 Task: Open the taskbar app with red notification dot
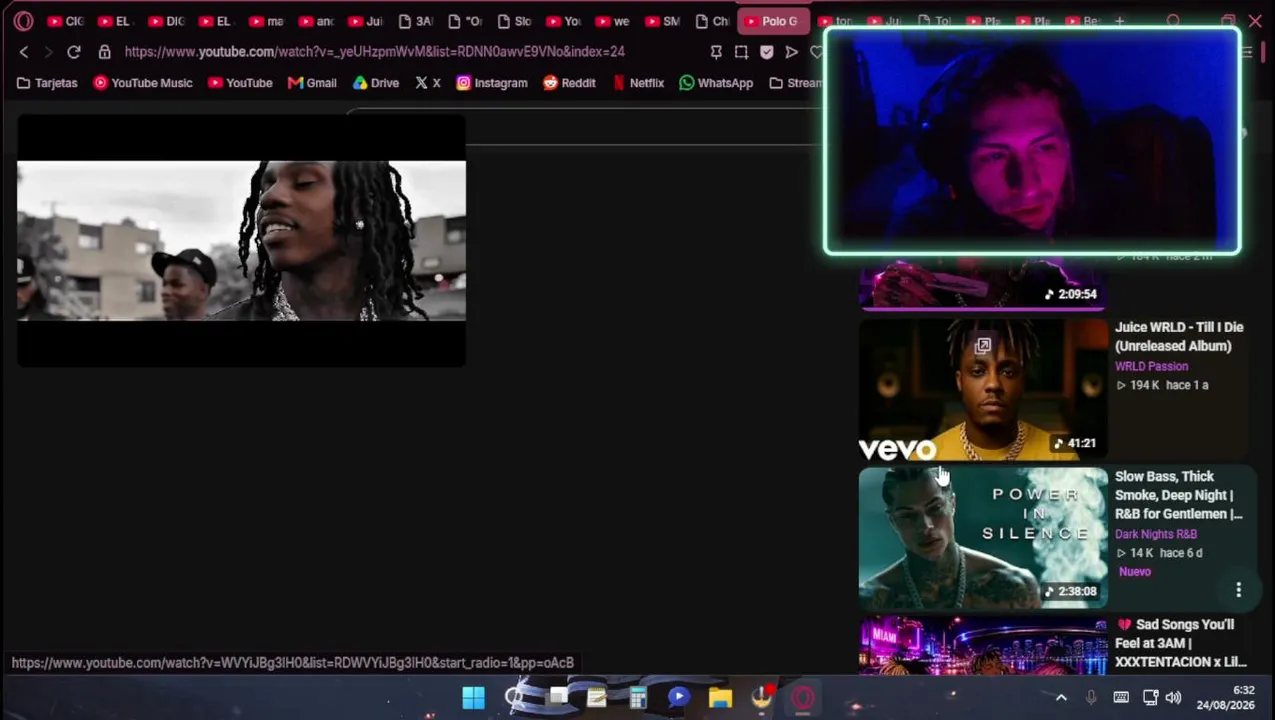762,697
